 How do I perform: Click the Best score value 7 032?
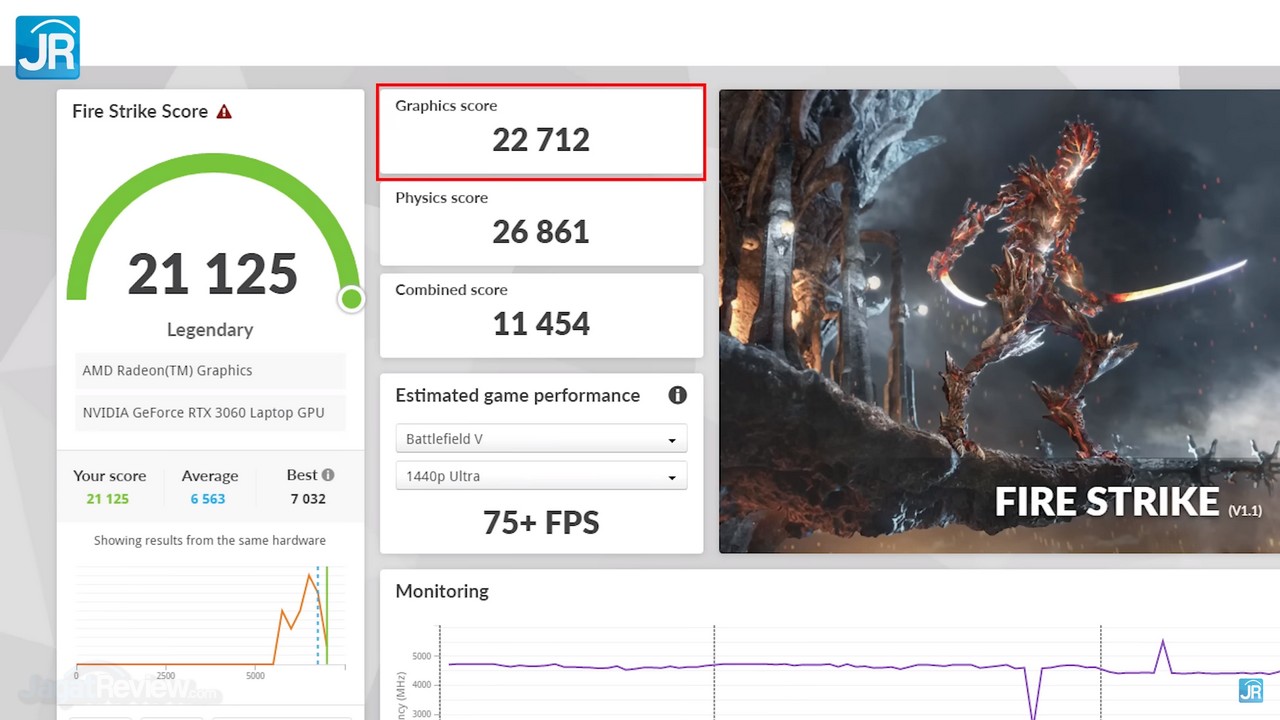click(308, 499)
